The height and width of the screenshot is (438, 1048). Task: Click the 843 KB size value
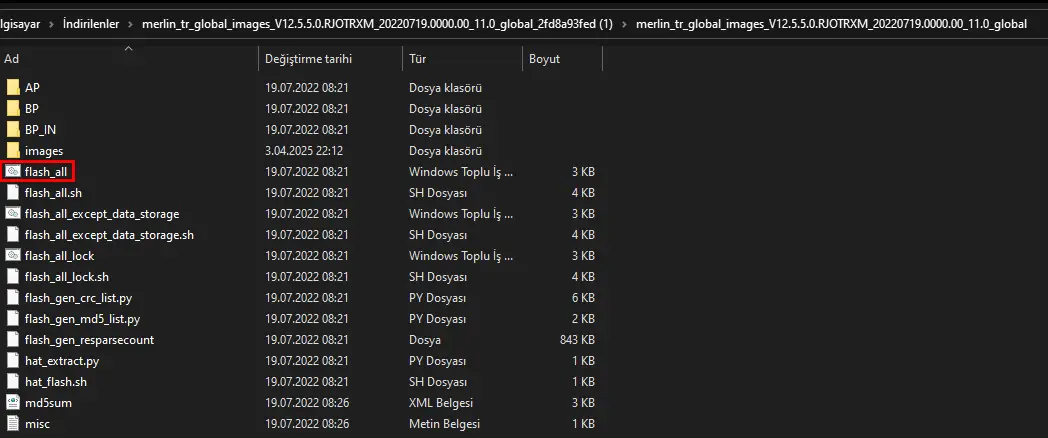577,340
